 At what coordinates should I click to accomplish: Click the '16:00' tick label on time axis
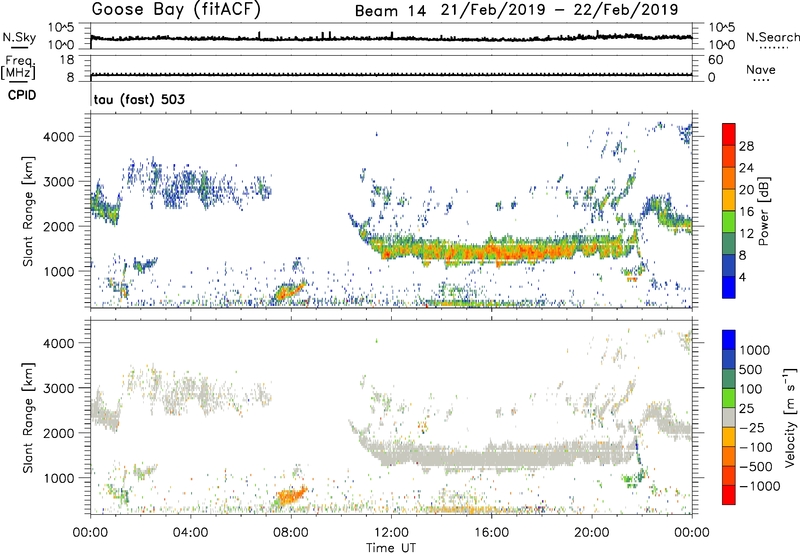(x=491, y=533)
